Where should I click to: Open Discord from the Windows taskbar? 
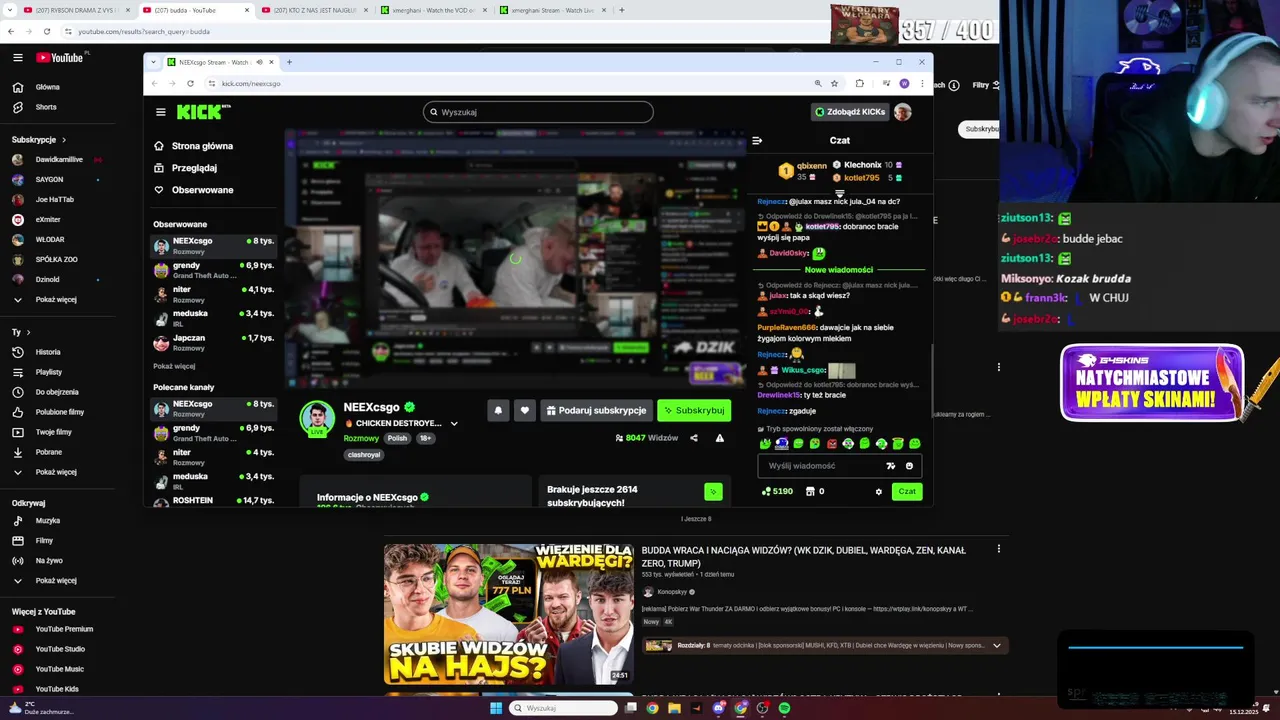(x=719, y=708)
